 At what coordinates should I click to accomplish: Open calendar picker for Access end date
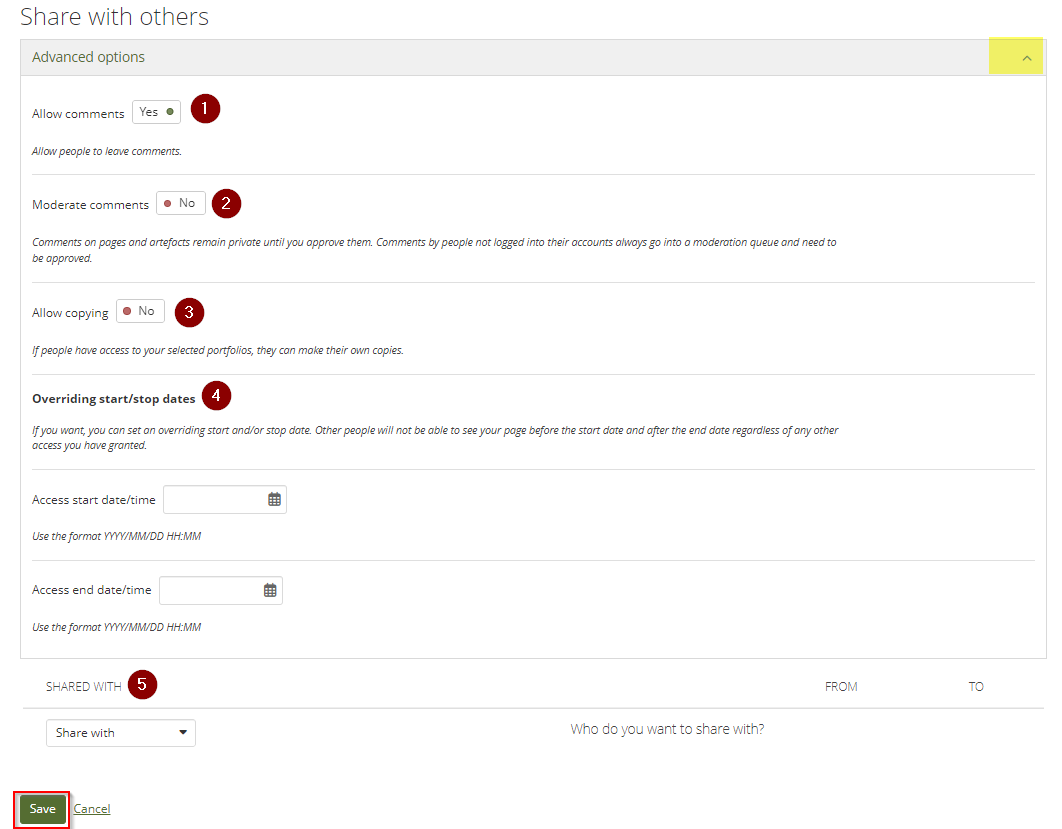(270, 591)
